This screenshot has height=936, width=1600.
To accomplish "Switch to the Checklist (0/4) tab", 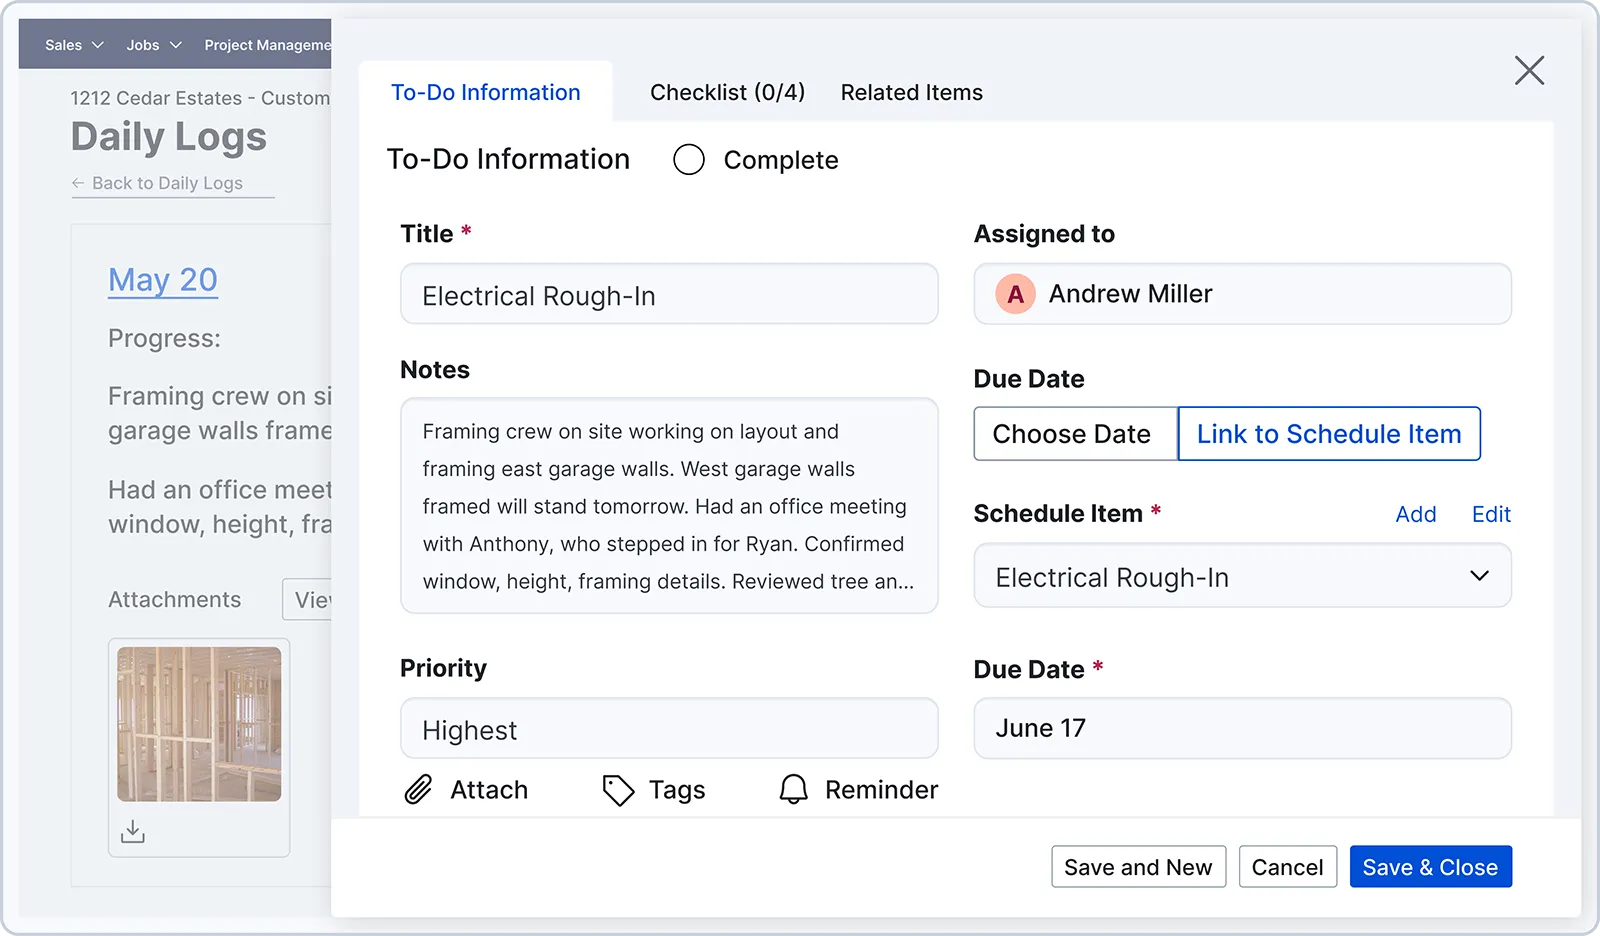I will pyautogui.click(x=727, y=92).
